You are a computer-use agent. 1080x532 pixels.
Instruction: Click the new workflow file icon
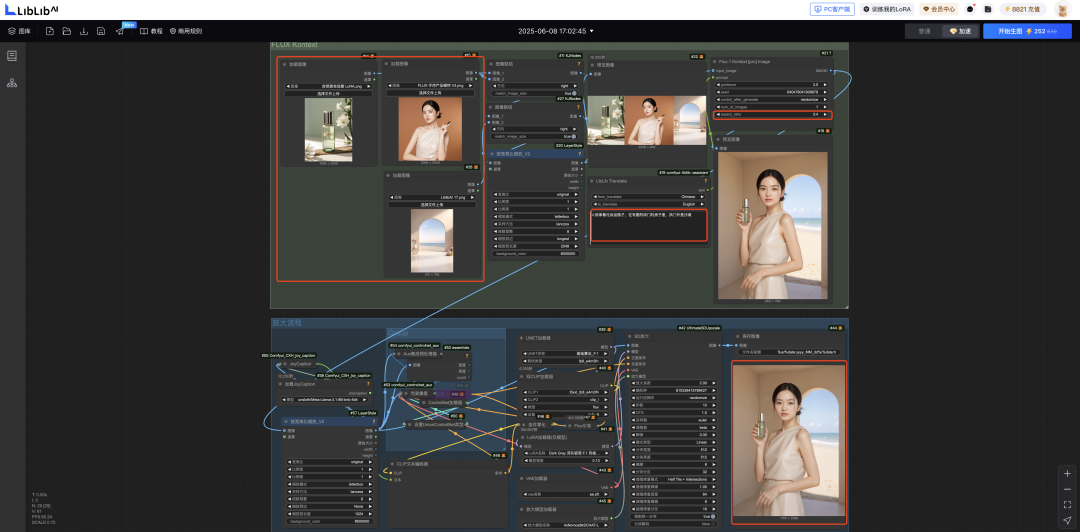pyautogui.click(x=50, y=31)
